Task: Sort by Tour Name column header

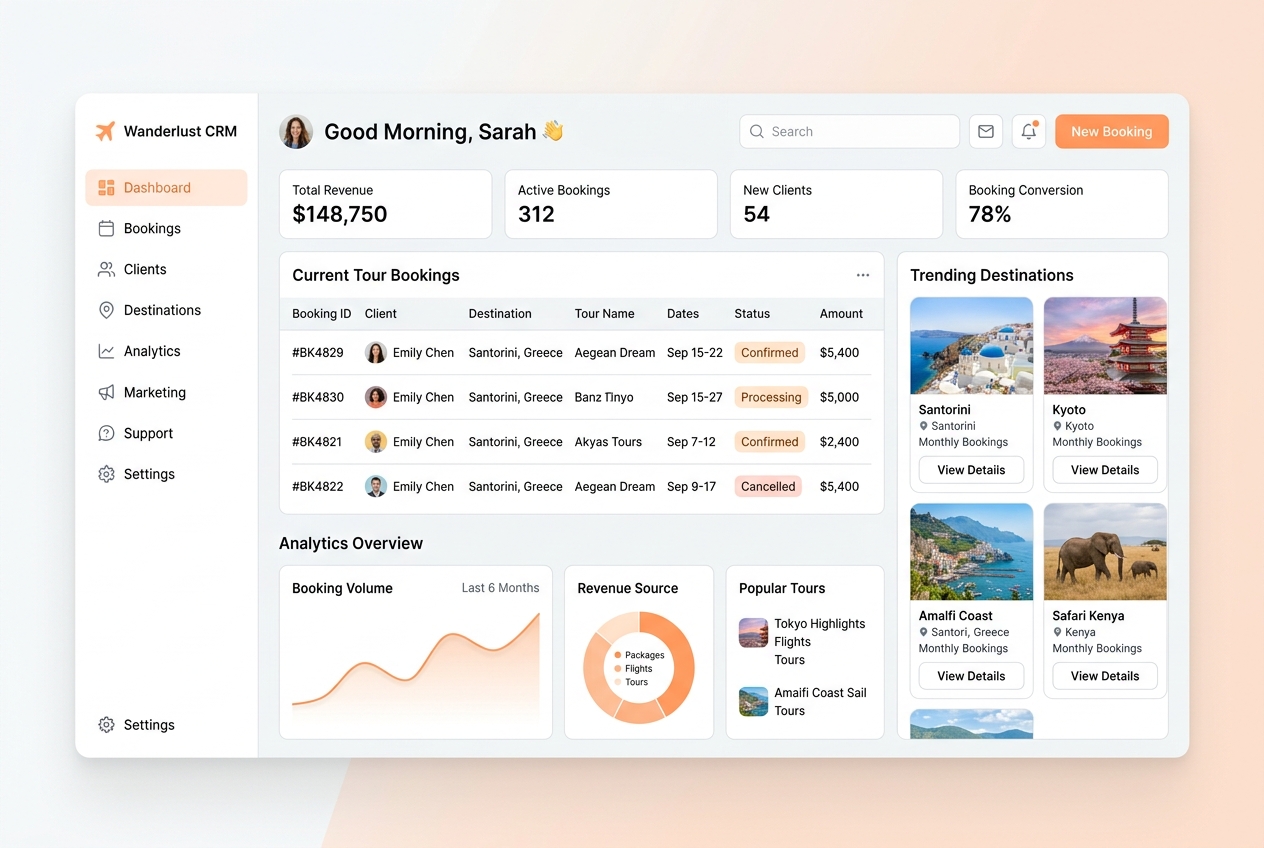Action: [x=604, y=314]
